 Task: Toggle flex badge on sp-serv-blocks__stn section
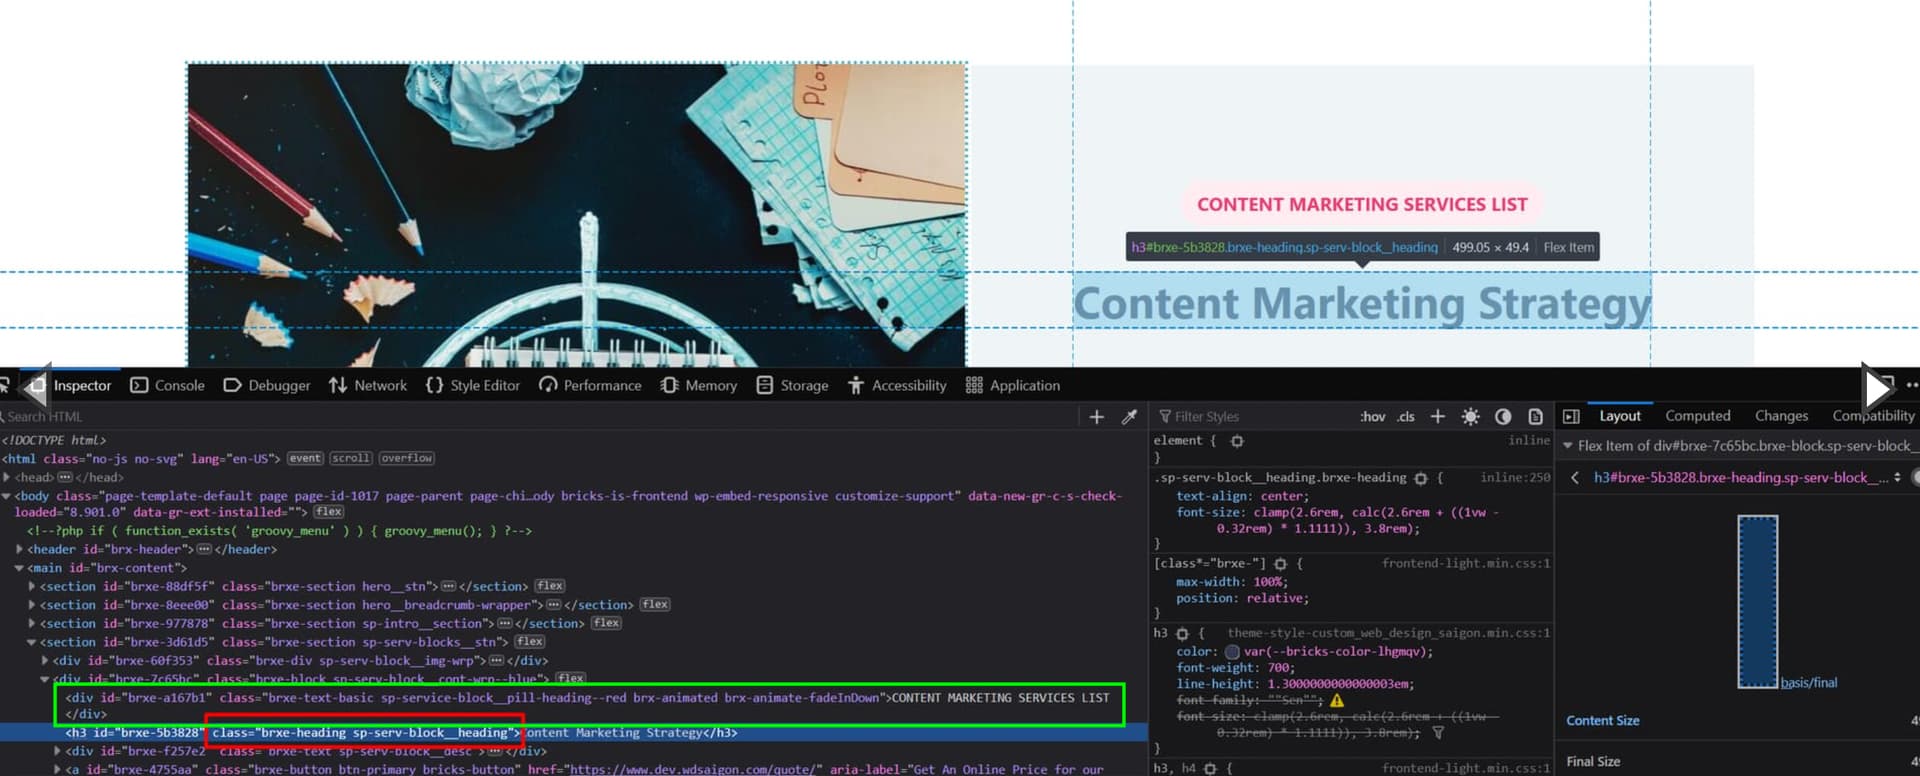pos(530,642)
